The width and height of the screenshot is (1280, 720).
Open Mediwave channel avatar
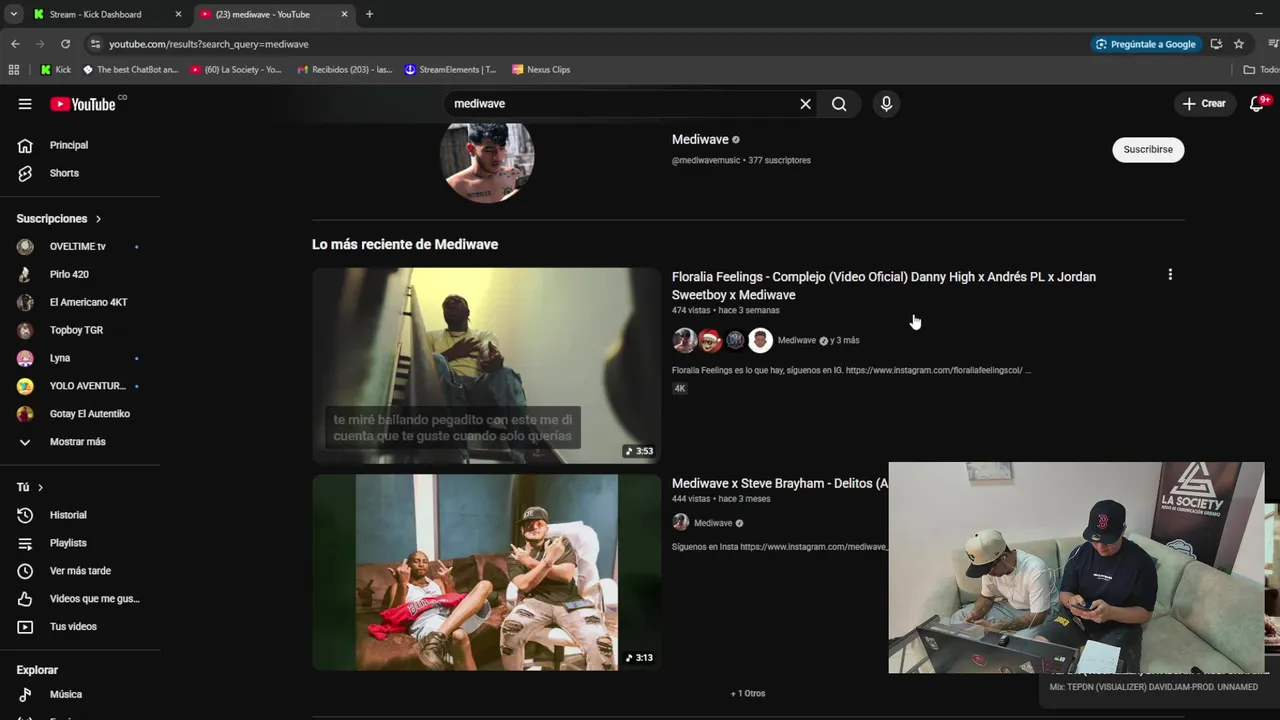487,160
